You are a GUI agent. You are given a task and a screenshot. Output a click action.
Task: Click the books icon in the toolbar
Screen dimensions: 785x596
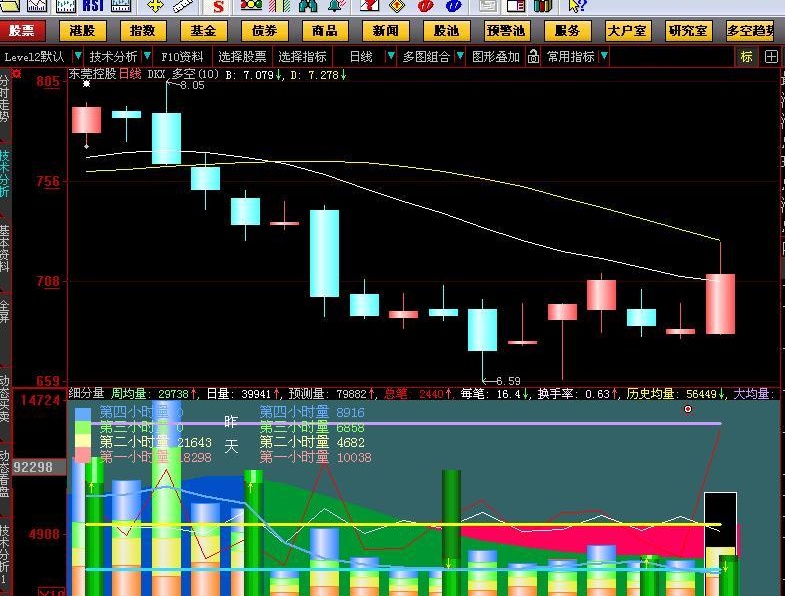click(x=543, y=6)
